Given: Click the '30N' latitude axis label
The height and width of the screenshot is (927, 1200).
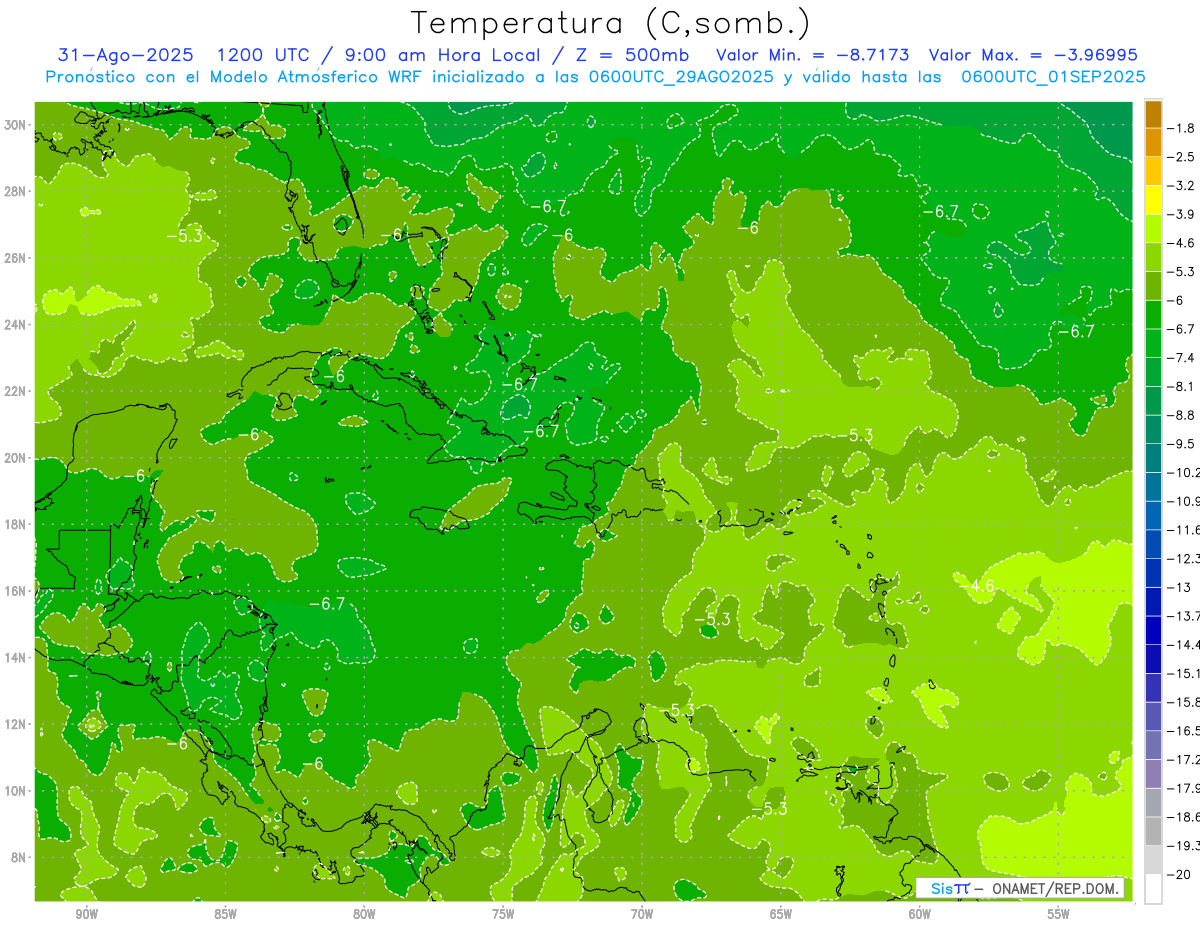Looking at the screenshot, I should (15, 125).
